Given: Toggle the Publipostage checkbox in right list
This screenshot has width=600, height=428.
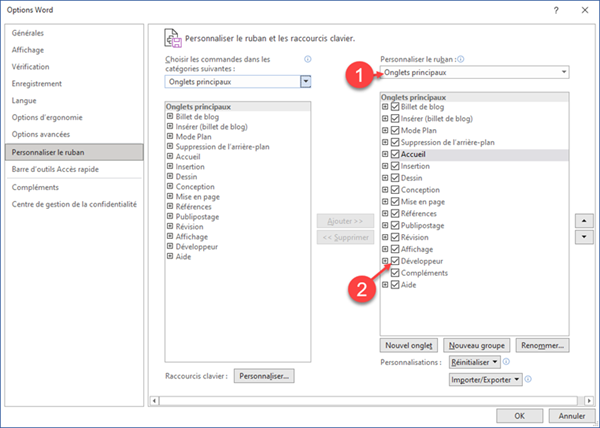Looking at the screenshot, I should [395, 225].
